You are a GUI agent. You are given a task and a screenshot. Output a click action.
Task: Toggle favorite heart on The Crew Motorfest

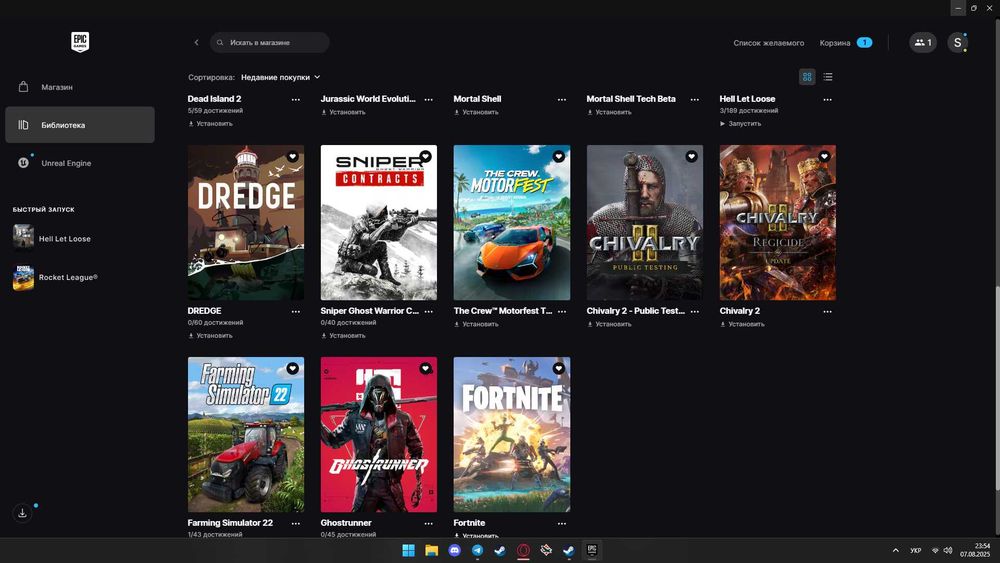[x=559, y=156]
